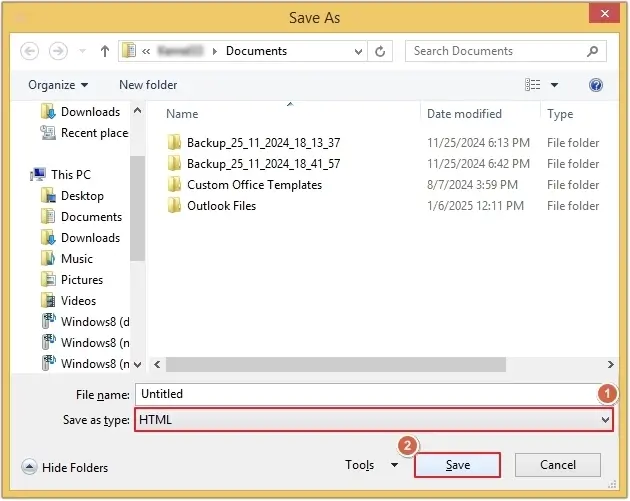Go back using the Back arrow
Image resolution: width=630 pixels, height=501 pixels.
[29, 51]
